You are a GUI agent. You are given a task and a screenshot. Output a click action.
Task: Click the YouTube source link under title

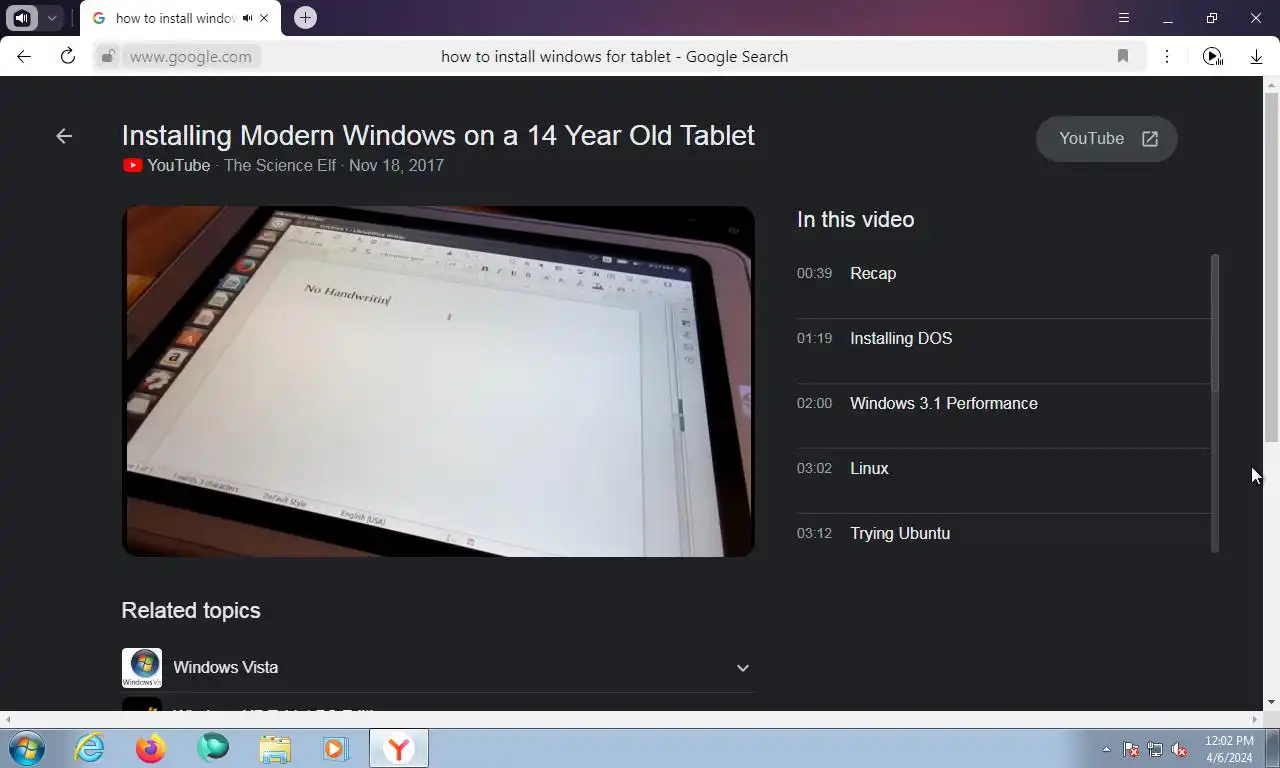(x=167, y=165)
